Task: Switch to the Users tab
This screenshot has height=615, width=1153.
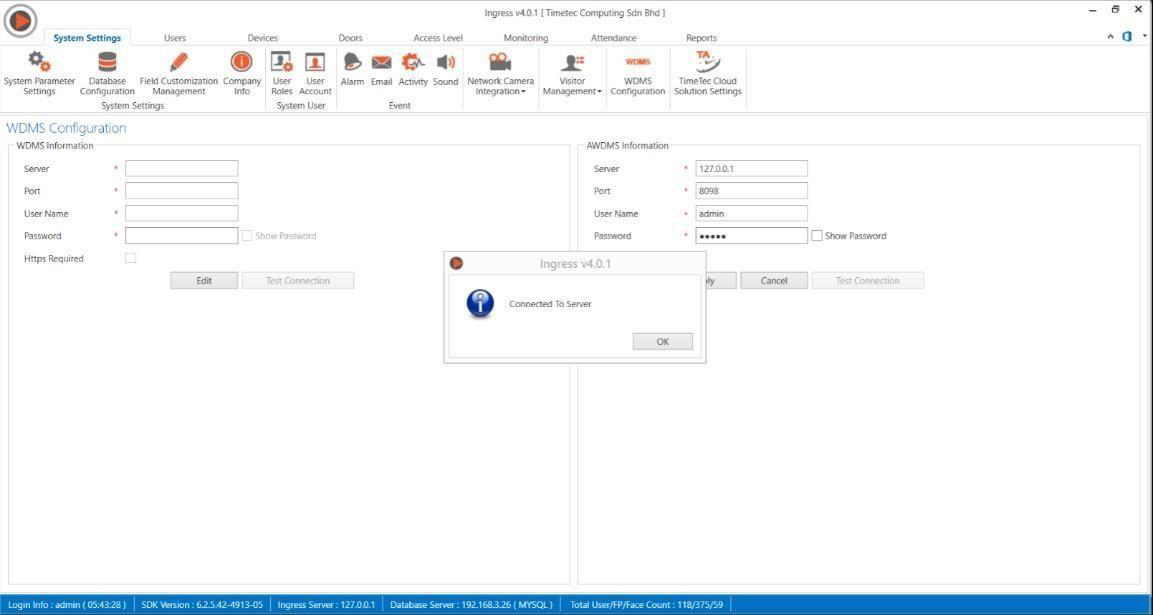Action: (x=175, y=38)
